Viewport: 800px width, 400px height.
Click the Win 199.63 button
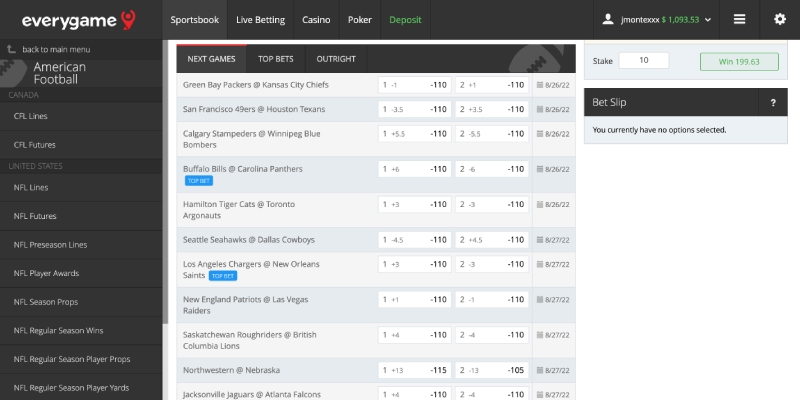[x=739, y=62]
